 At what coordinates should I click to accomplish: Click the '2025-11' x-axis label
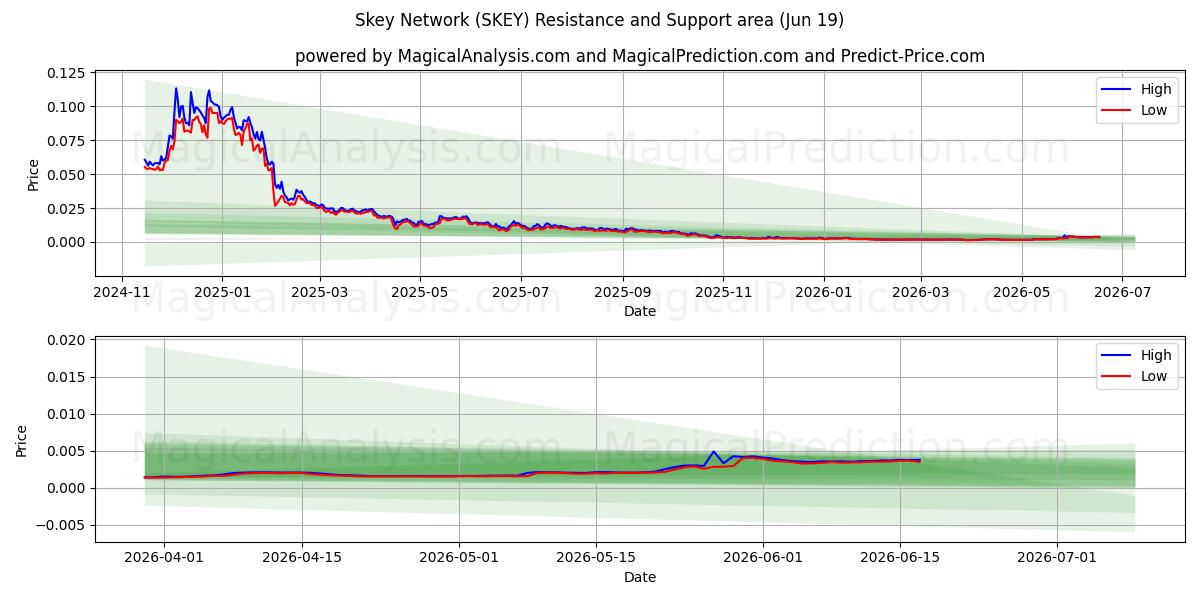723,292
